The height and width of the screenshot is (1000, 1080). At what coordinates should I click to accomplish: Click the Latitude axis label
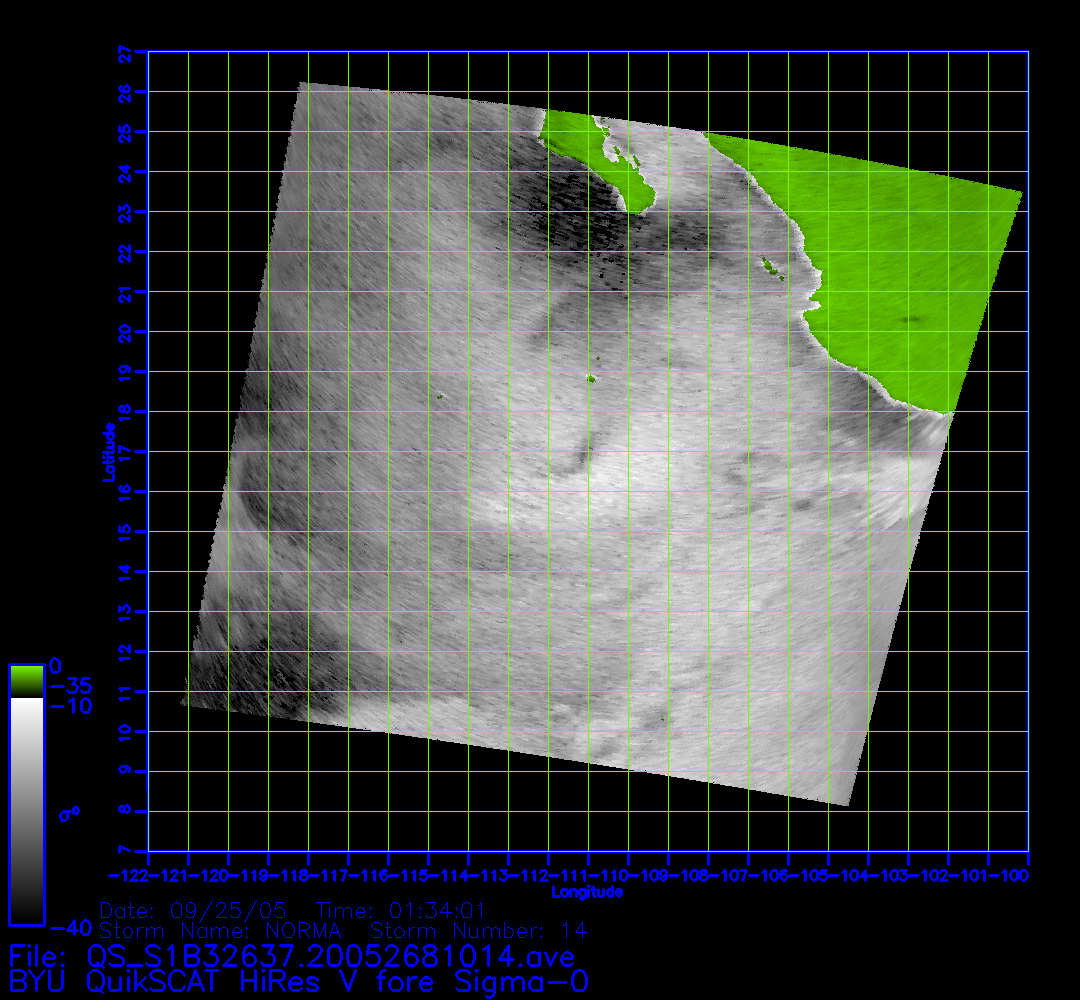tap(107, 451)
